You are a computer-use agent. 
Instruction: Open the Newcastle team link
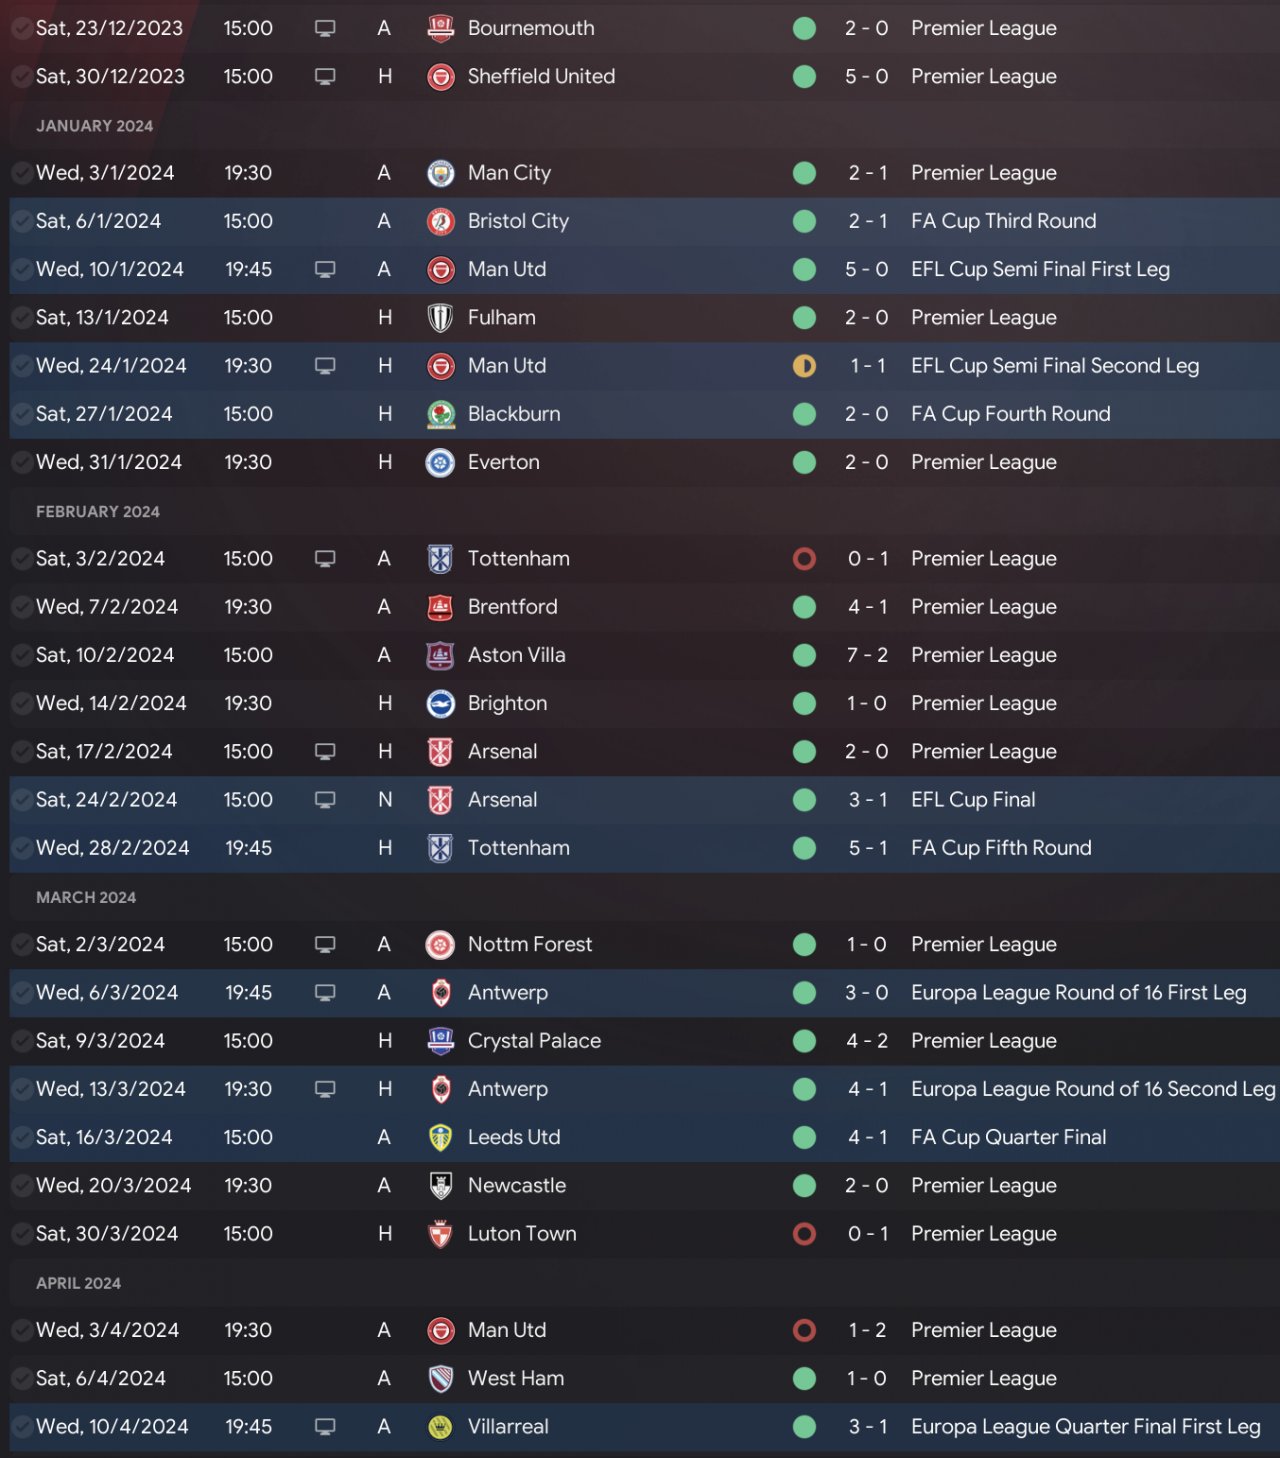tap(516, 1185)
